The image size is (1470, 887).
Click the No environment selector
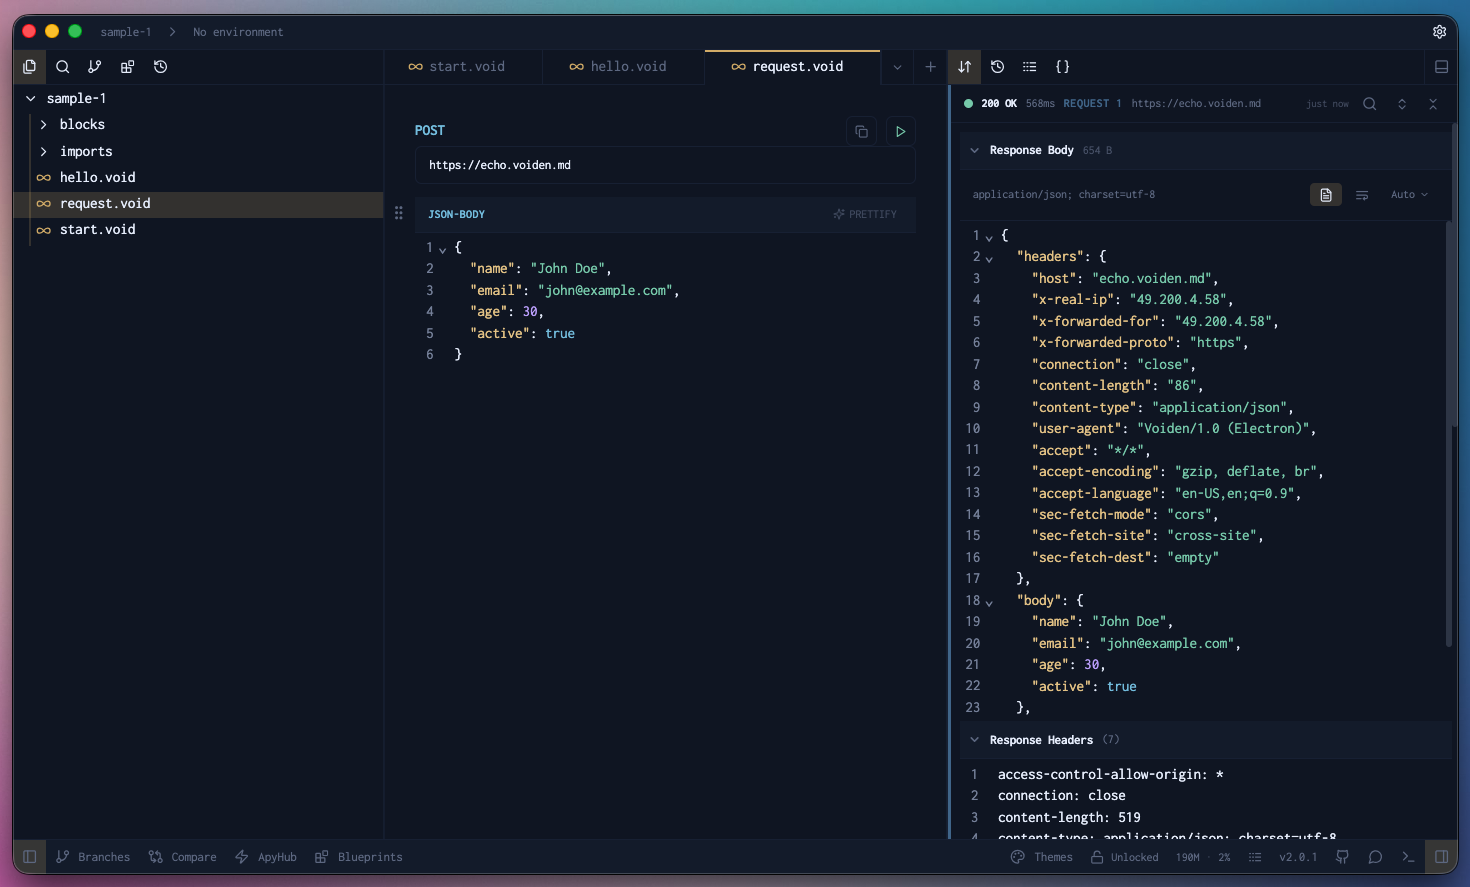coord(238,32)
